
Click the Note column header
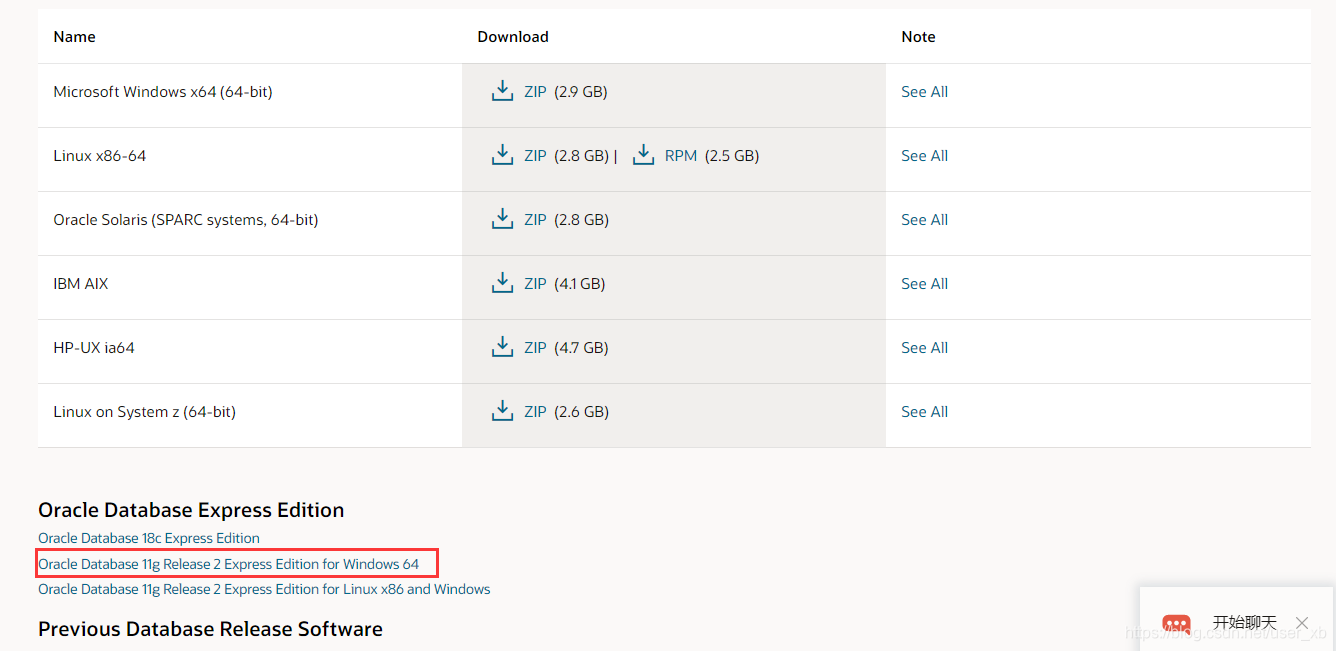(x=918, y=37)
